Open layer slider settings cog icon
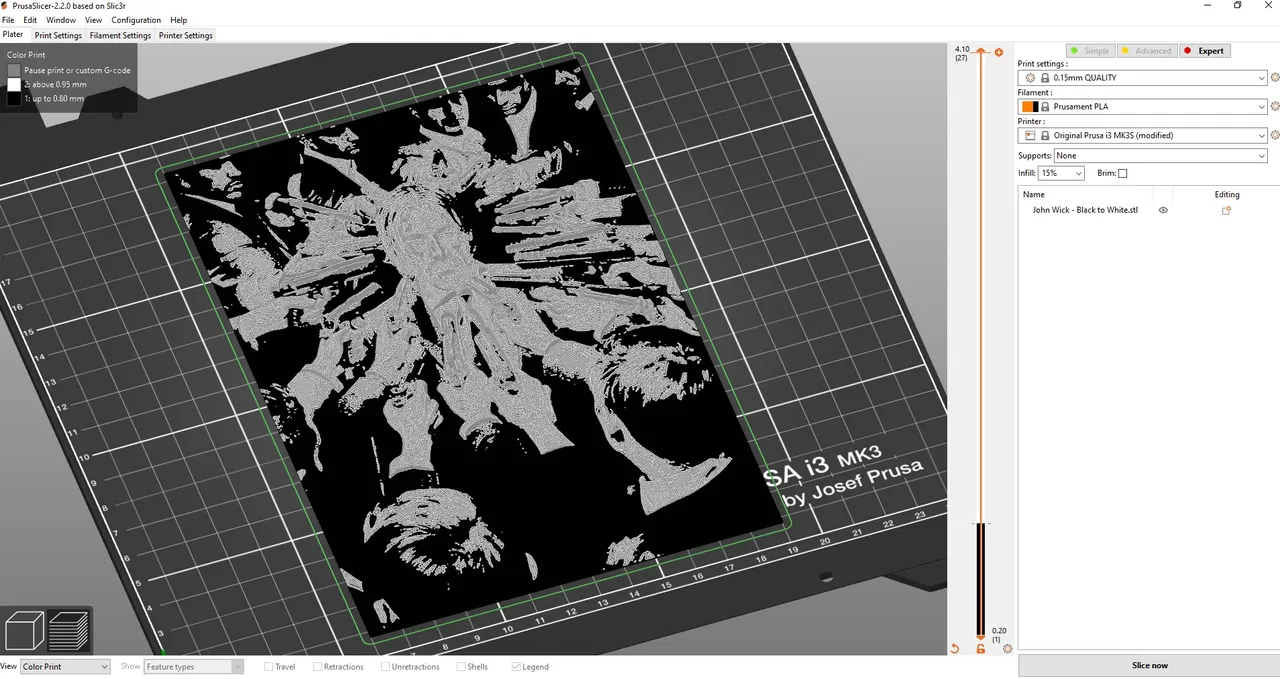Image resolution: width=1280 pixels, height=679 pixels. coord(1007,649)
